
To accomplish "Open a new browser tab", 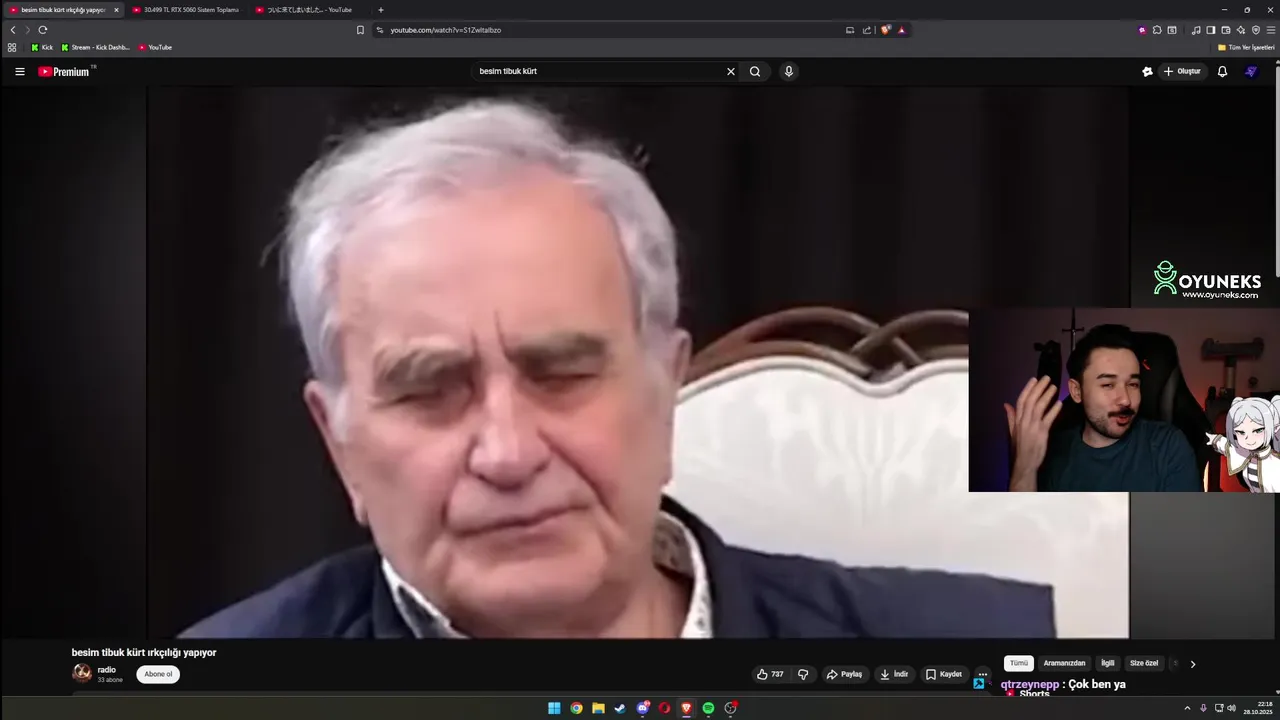I will [x=381, y=10].
